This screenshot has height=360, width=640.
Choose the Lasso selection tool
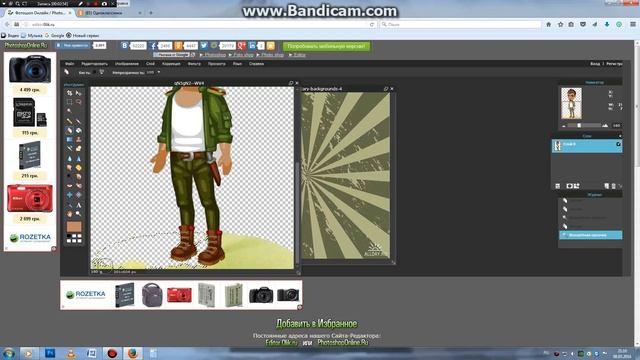[78, 102]
